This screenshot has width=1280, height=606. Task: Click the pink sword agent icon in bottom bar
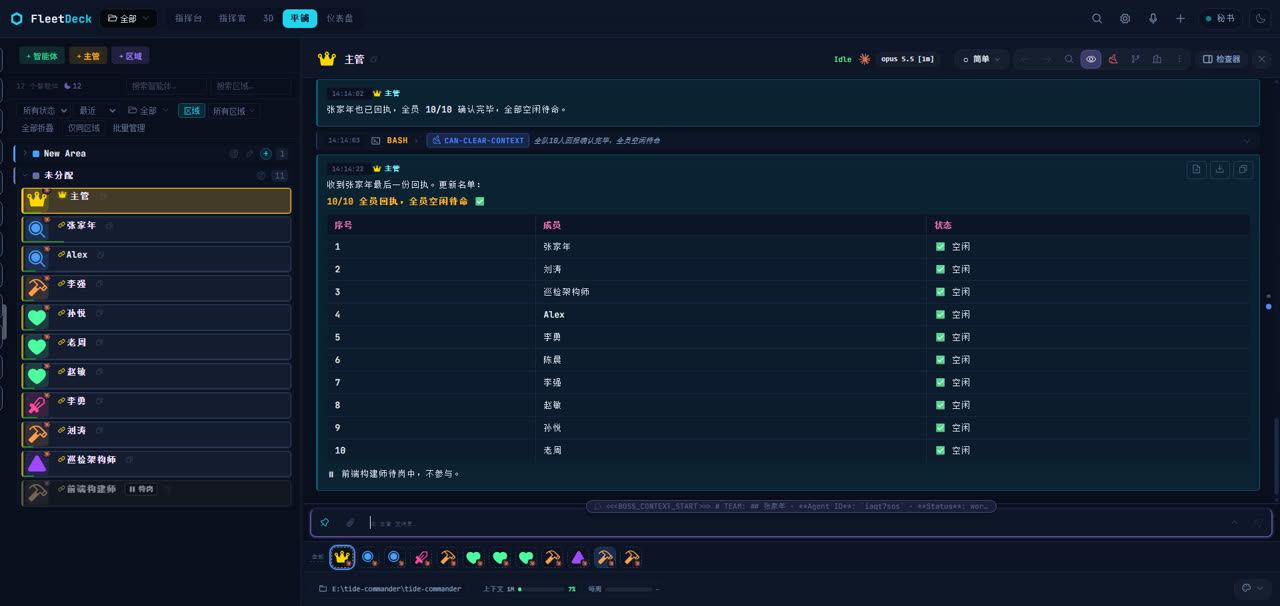(422, 557)
